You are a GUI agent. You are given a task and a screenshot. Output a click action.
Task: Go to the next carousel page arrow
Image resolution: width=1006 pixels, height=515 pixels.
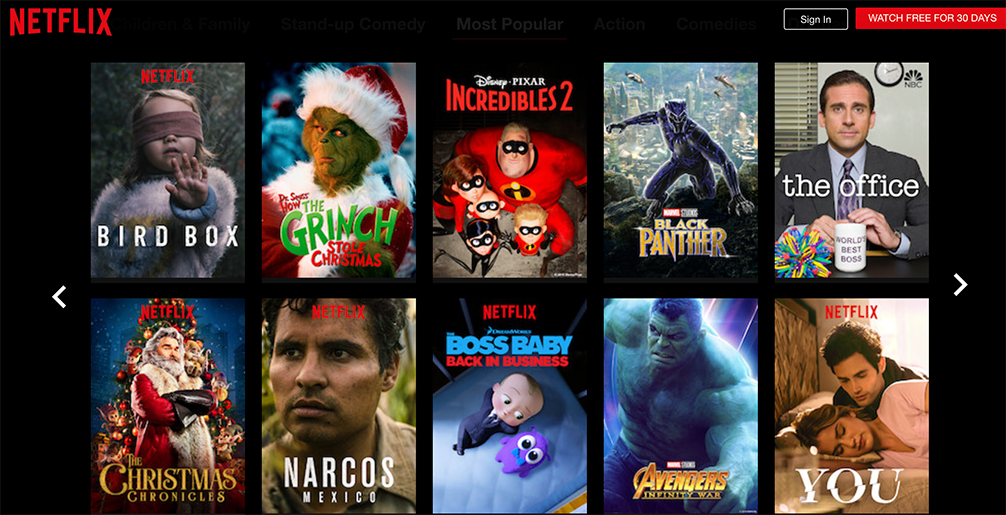tap(960, 284)
